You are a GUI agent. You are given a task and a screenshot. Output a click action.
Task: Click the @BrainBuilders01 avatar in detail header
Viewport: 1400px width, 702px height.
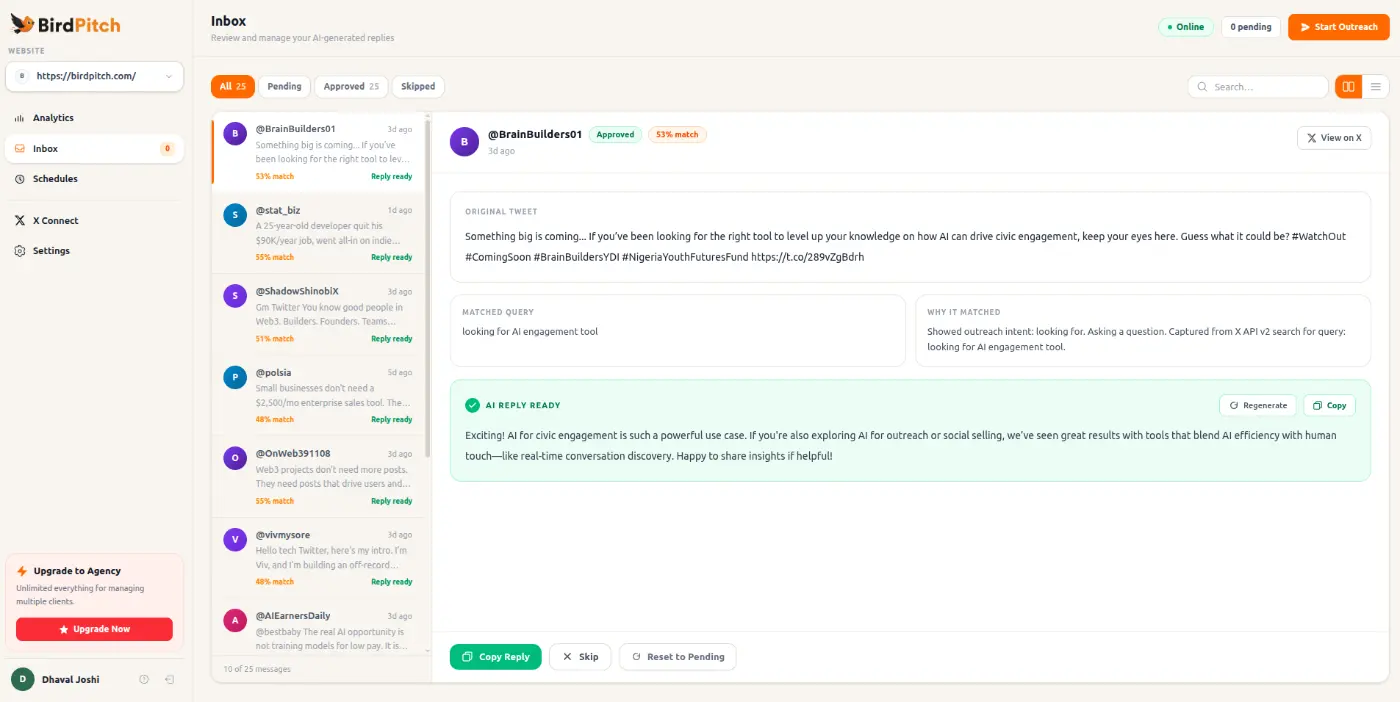464,142
